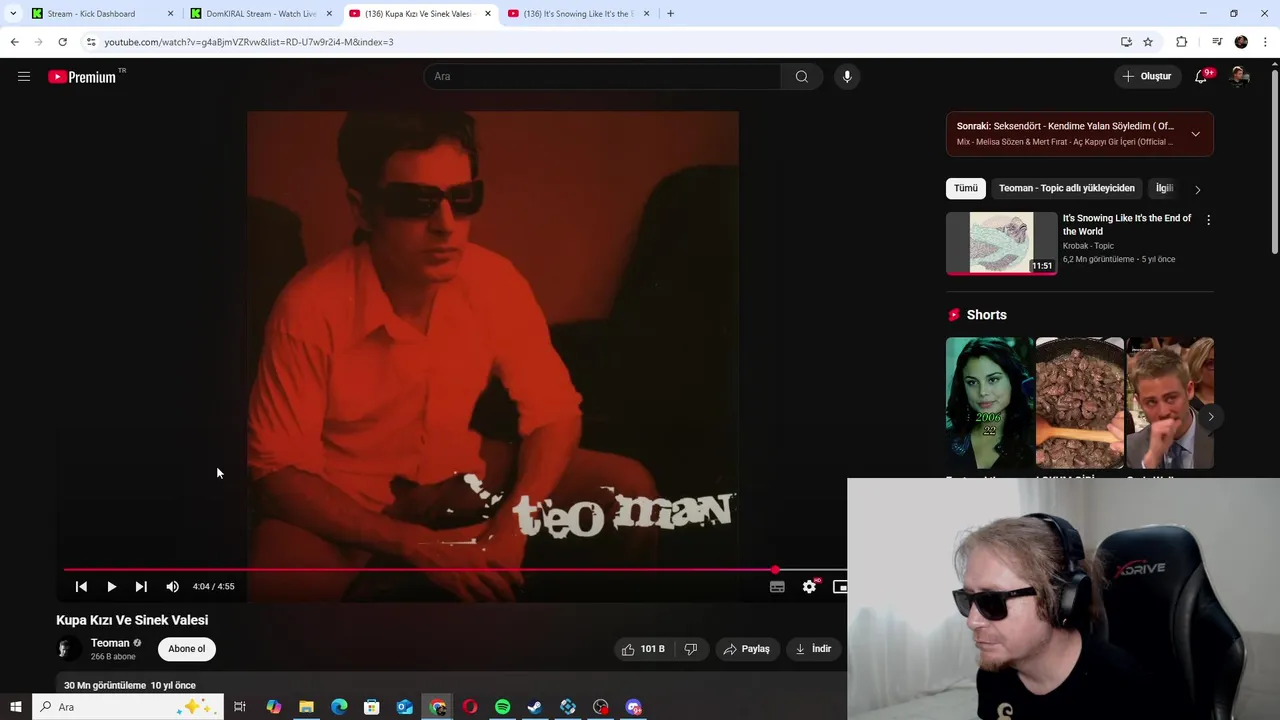Open the Short with 2006 22 caption

(990, 403)
